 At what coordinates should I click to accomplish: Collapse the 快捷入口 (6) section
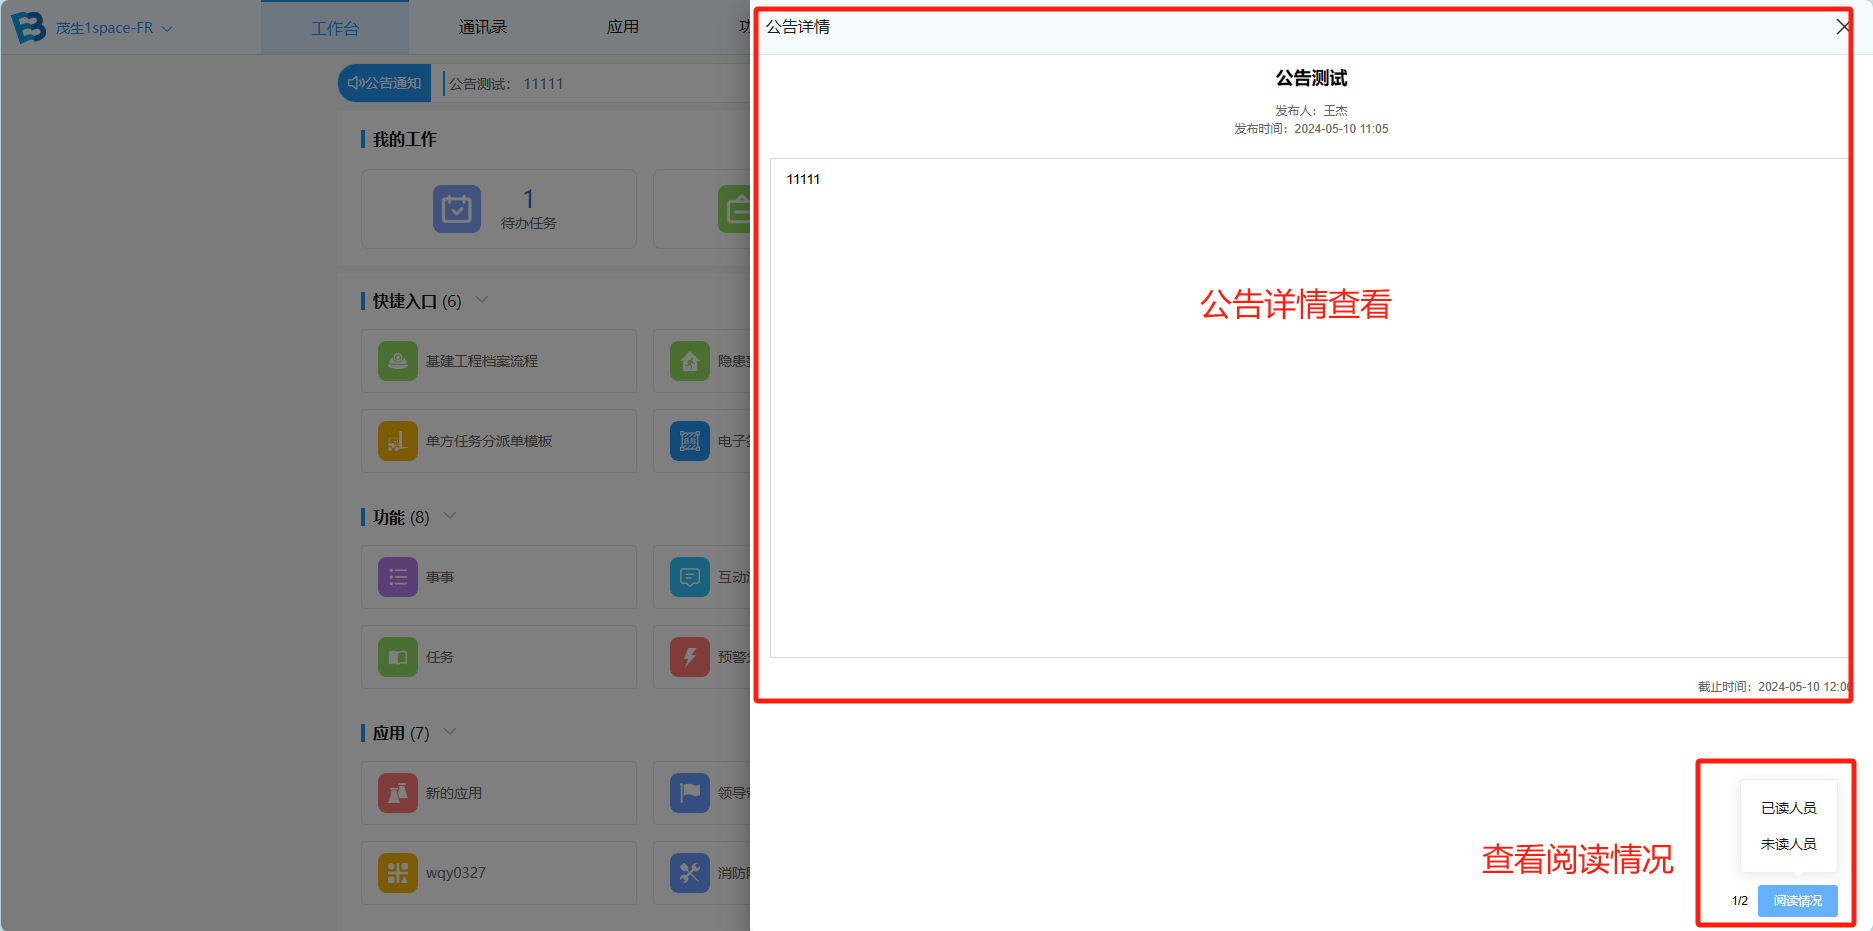click(x=482, y=300)
